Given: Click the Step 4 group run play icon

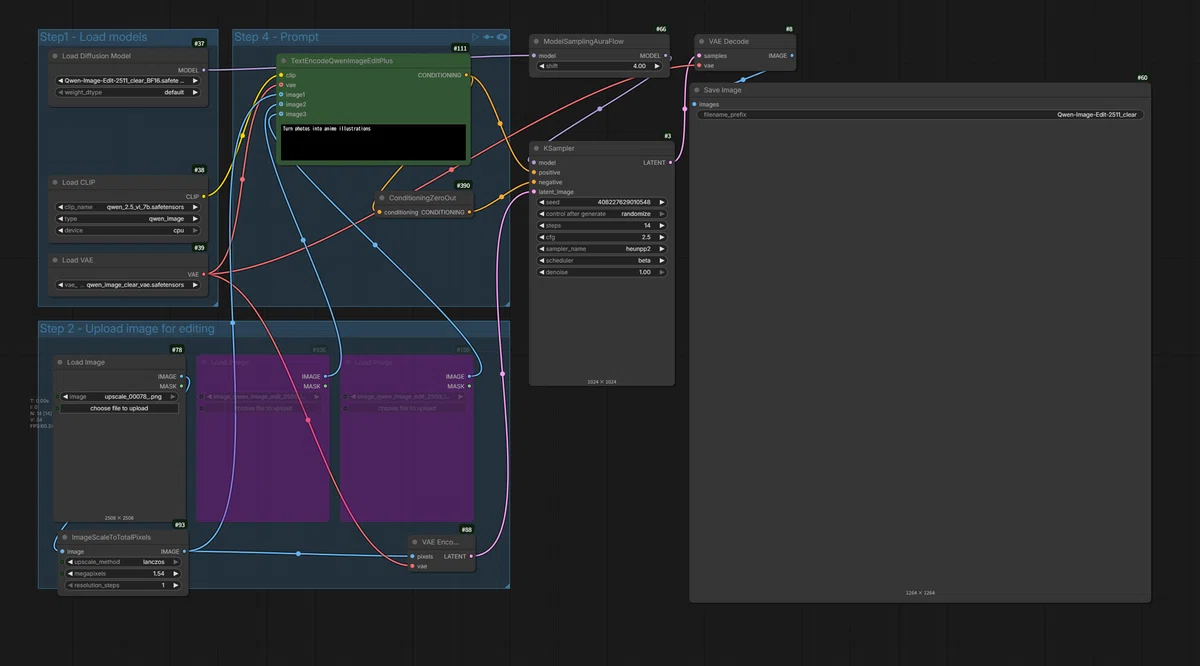Looking at the screenshot, I should [476, 37].
